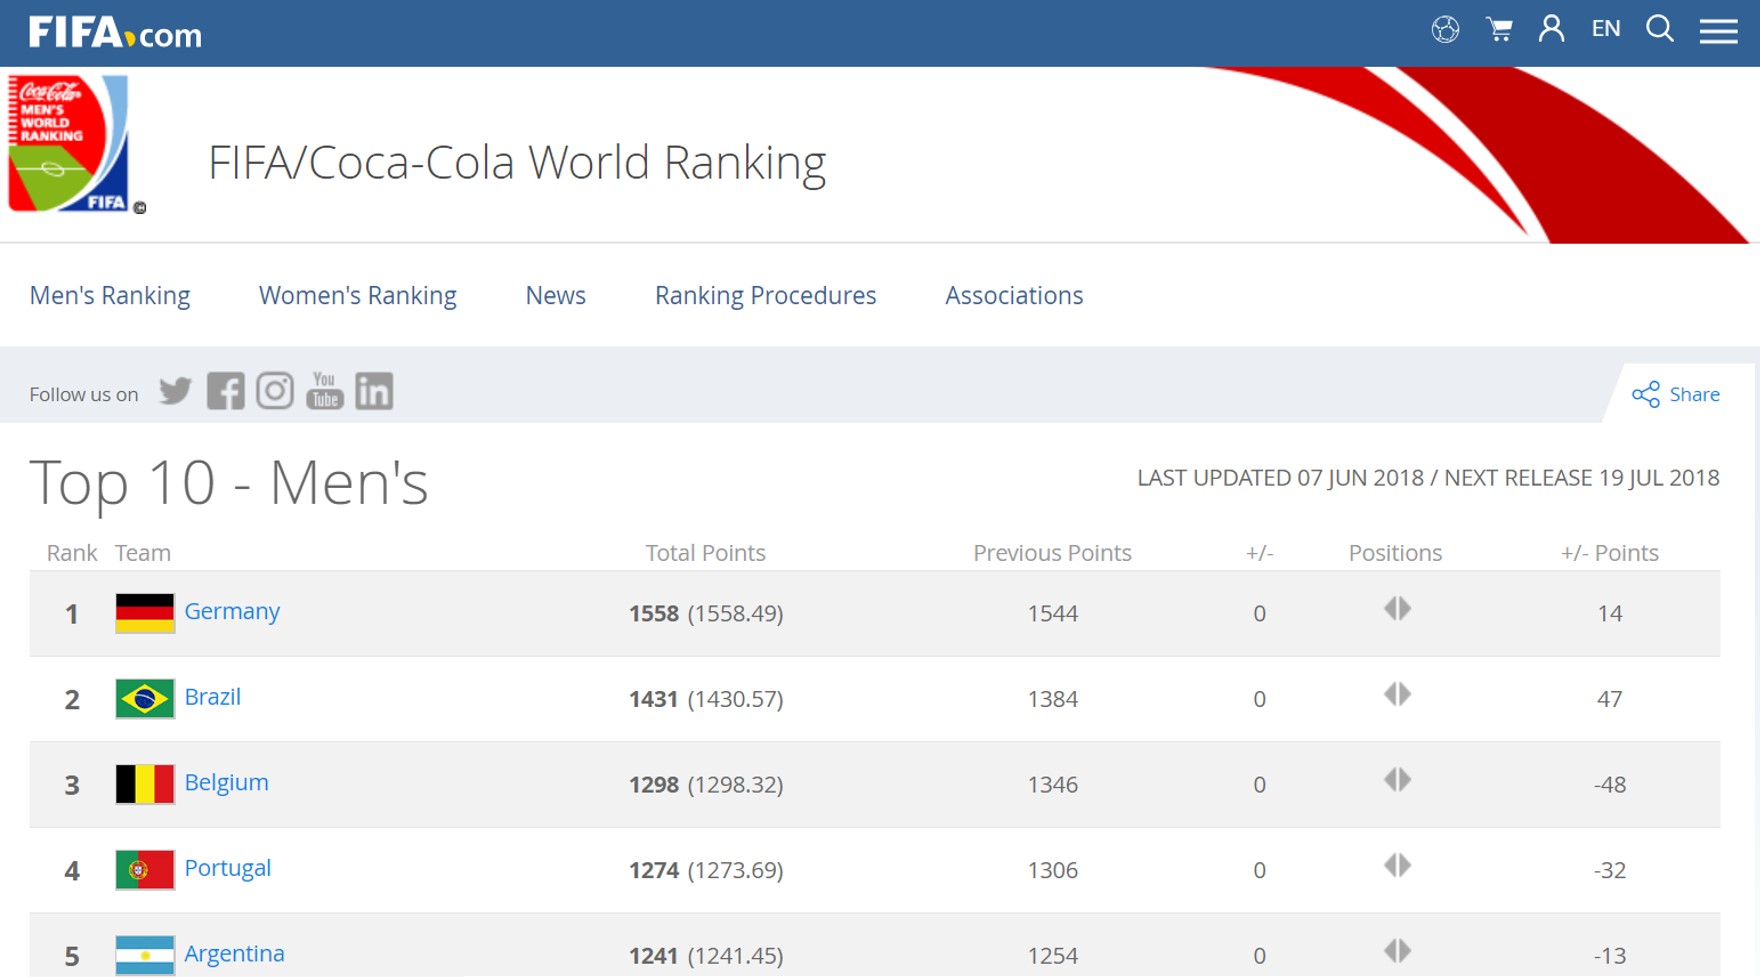Open the Germany team link
Screen dimensions: 1760x977
pos(232,611)
